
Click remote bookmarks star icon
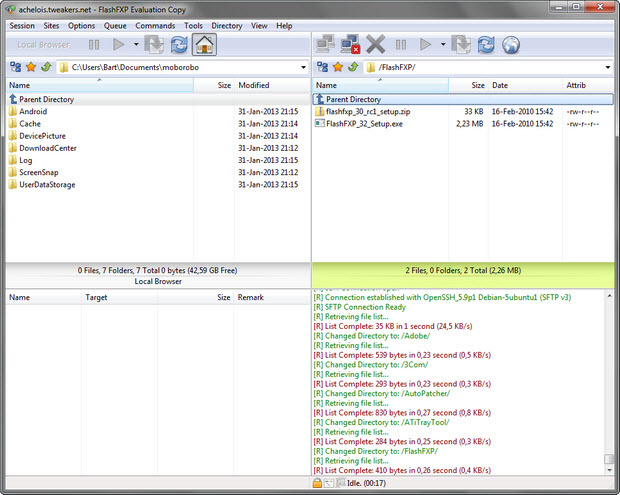[338, 67]
